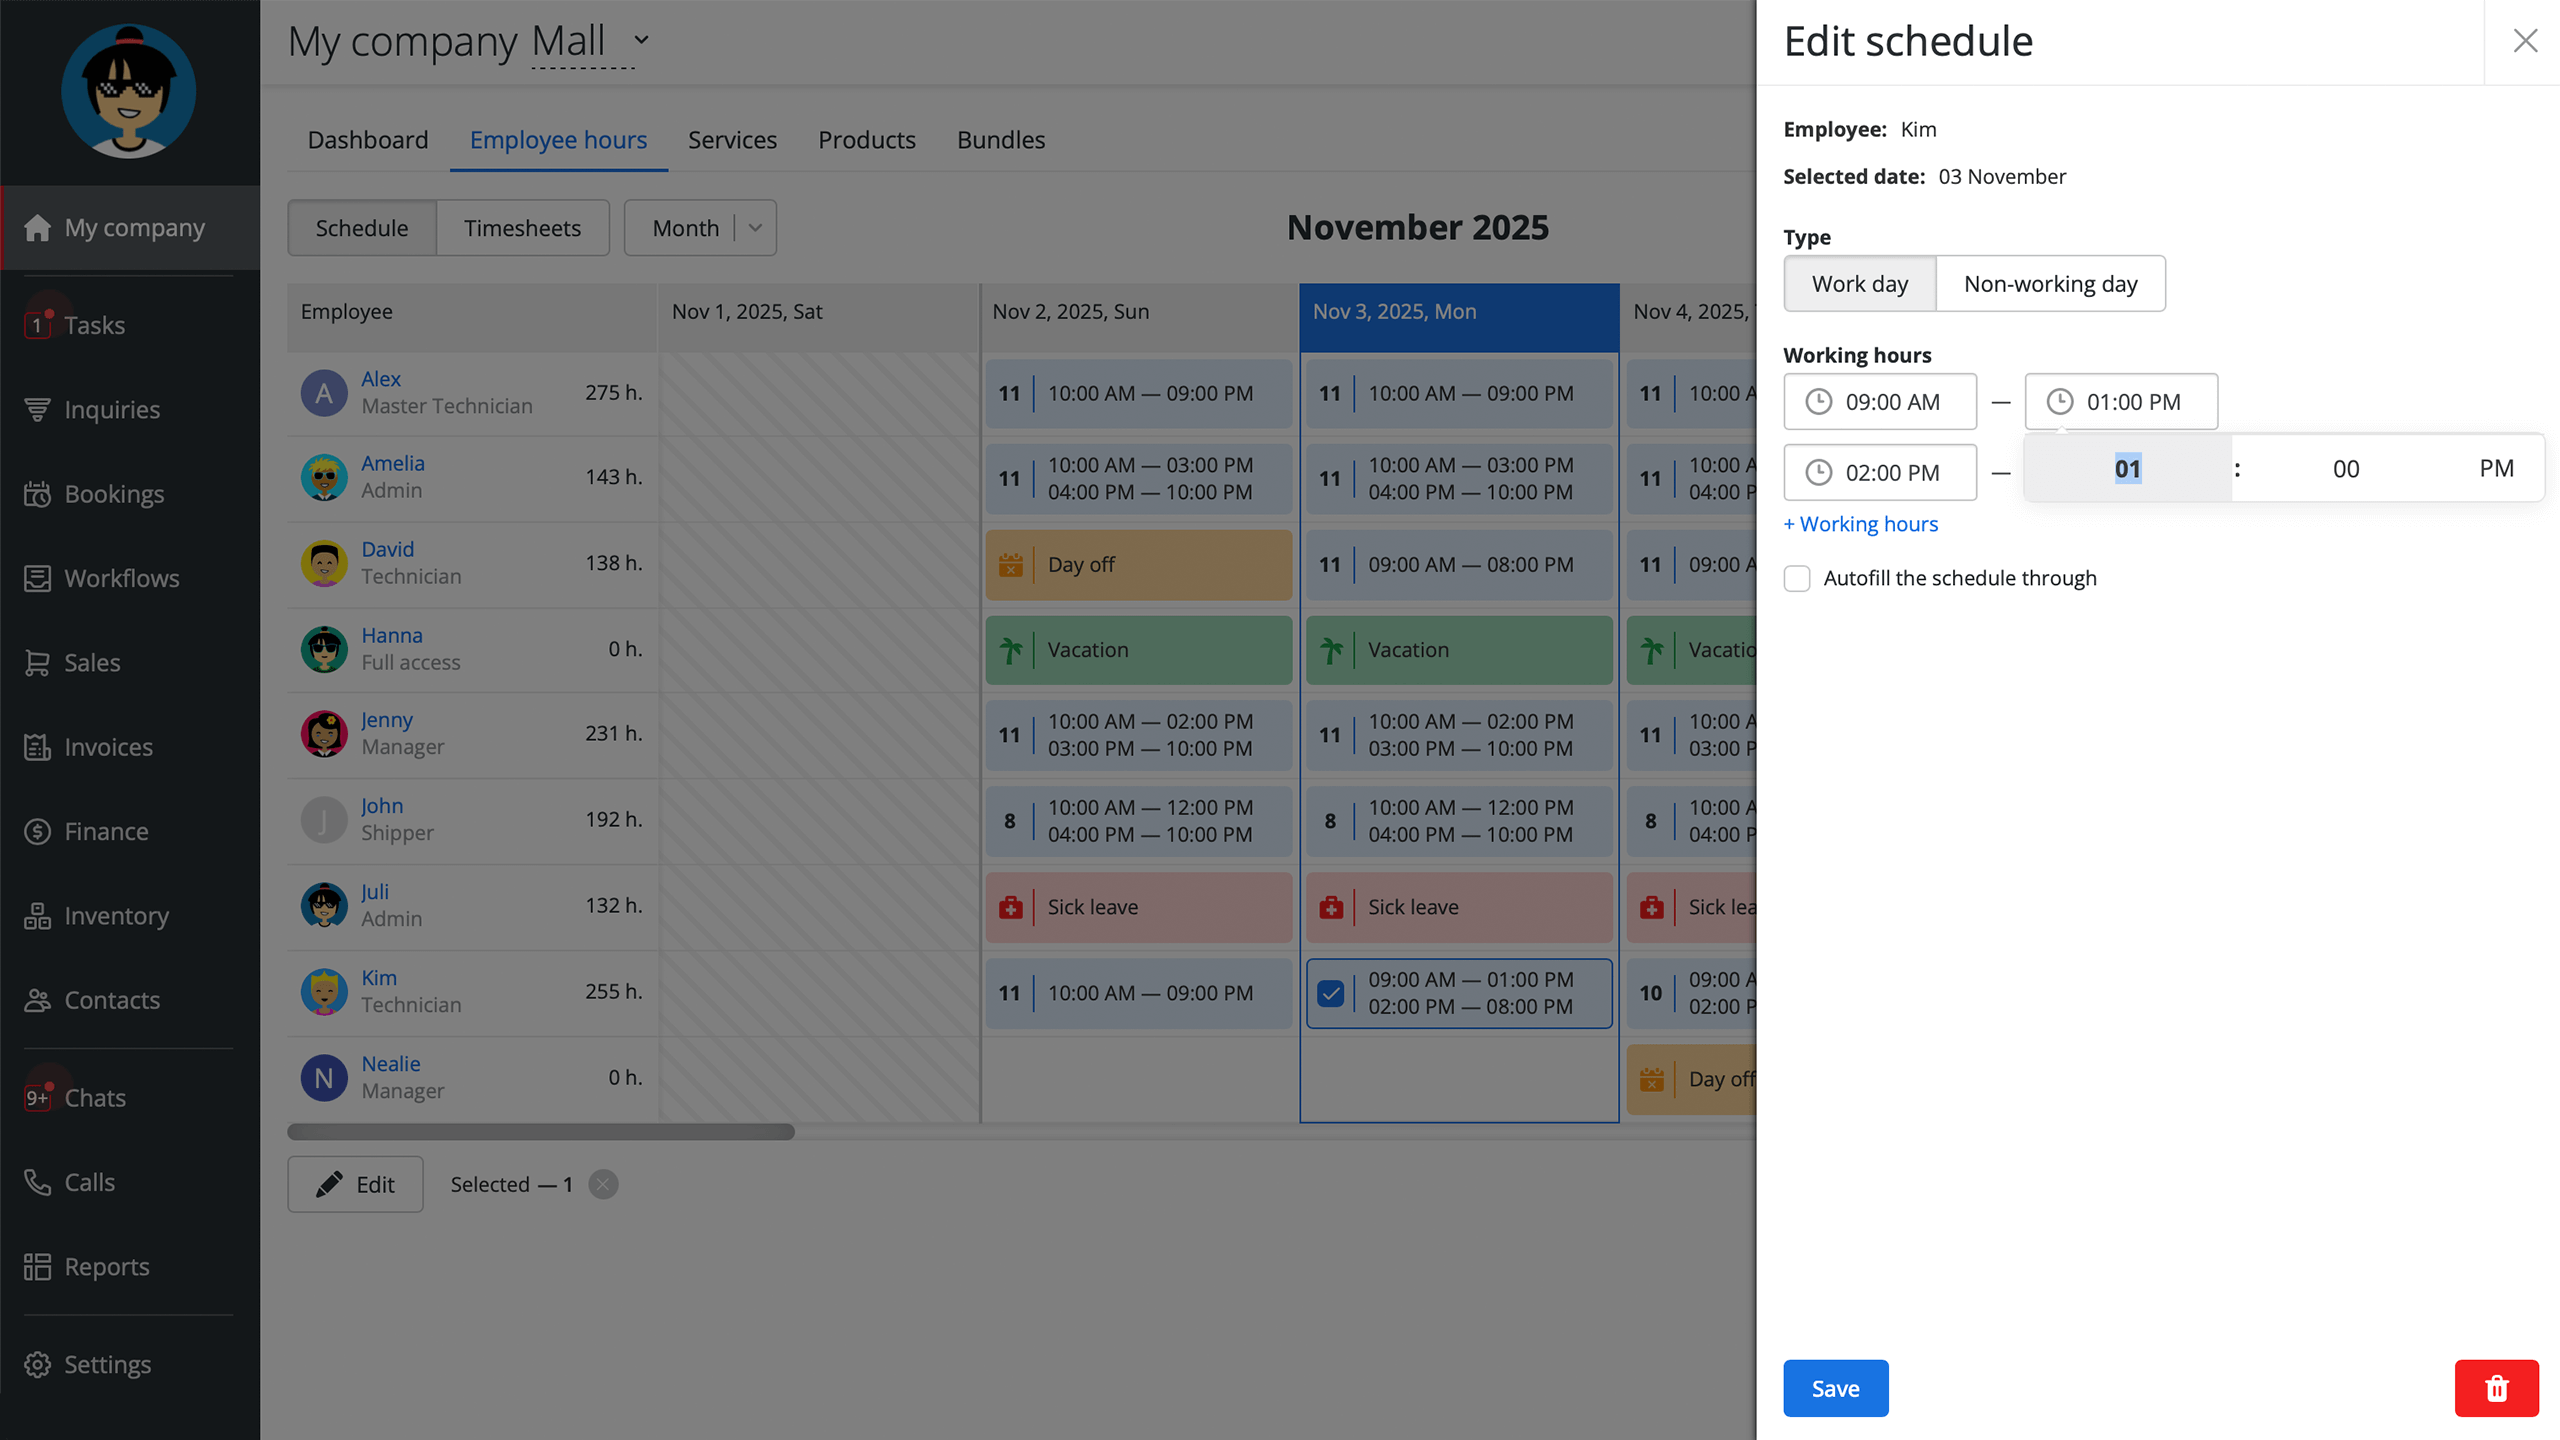Expand the Month view dropdown
This screenshot has width=2560, height=1440.
756,228
